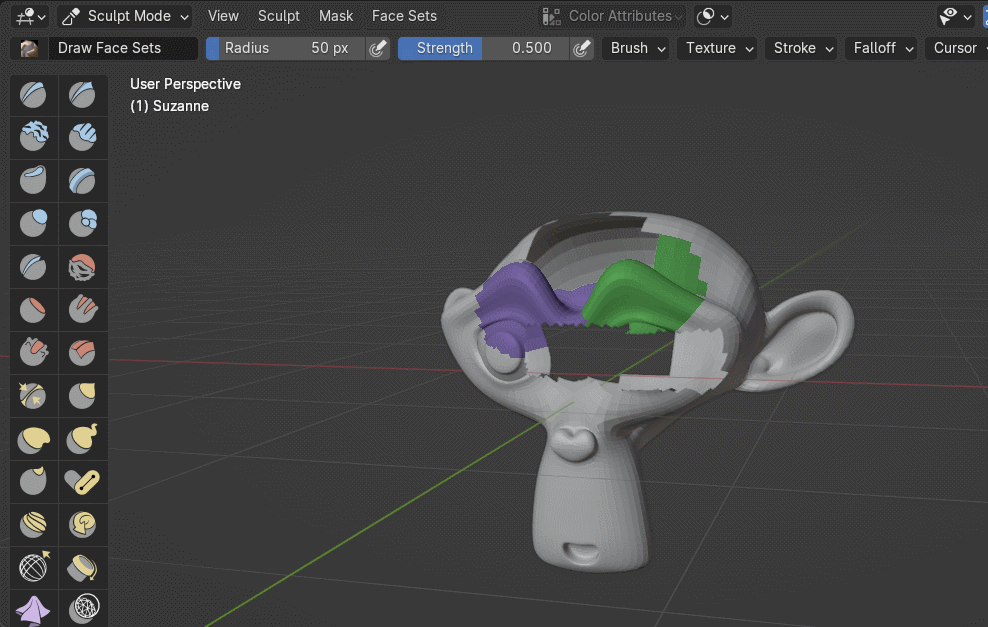Select the Slide Relax wireframe sphere tool
The image size is (988, 627).
click(33, 567)
